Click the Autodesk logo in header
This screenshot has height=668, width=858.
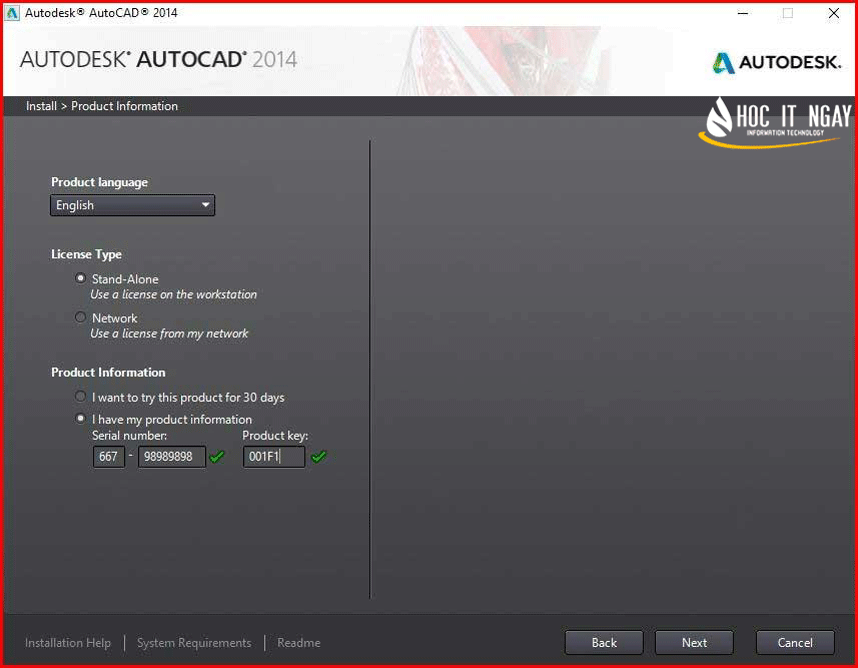[776, 62]
